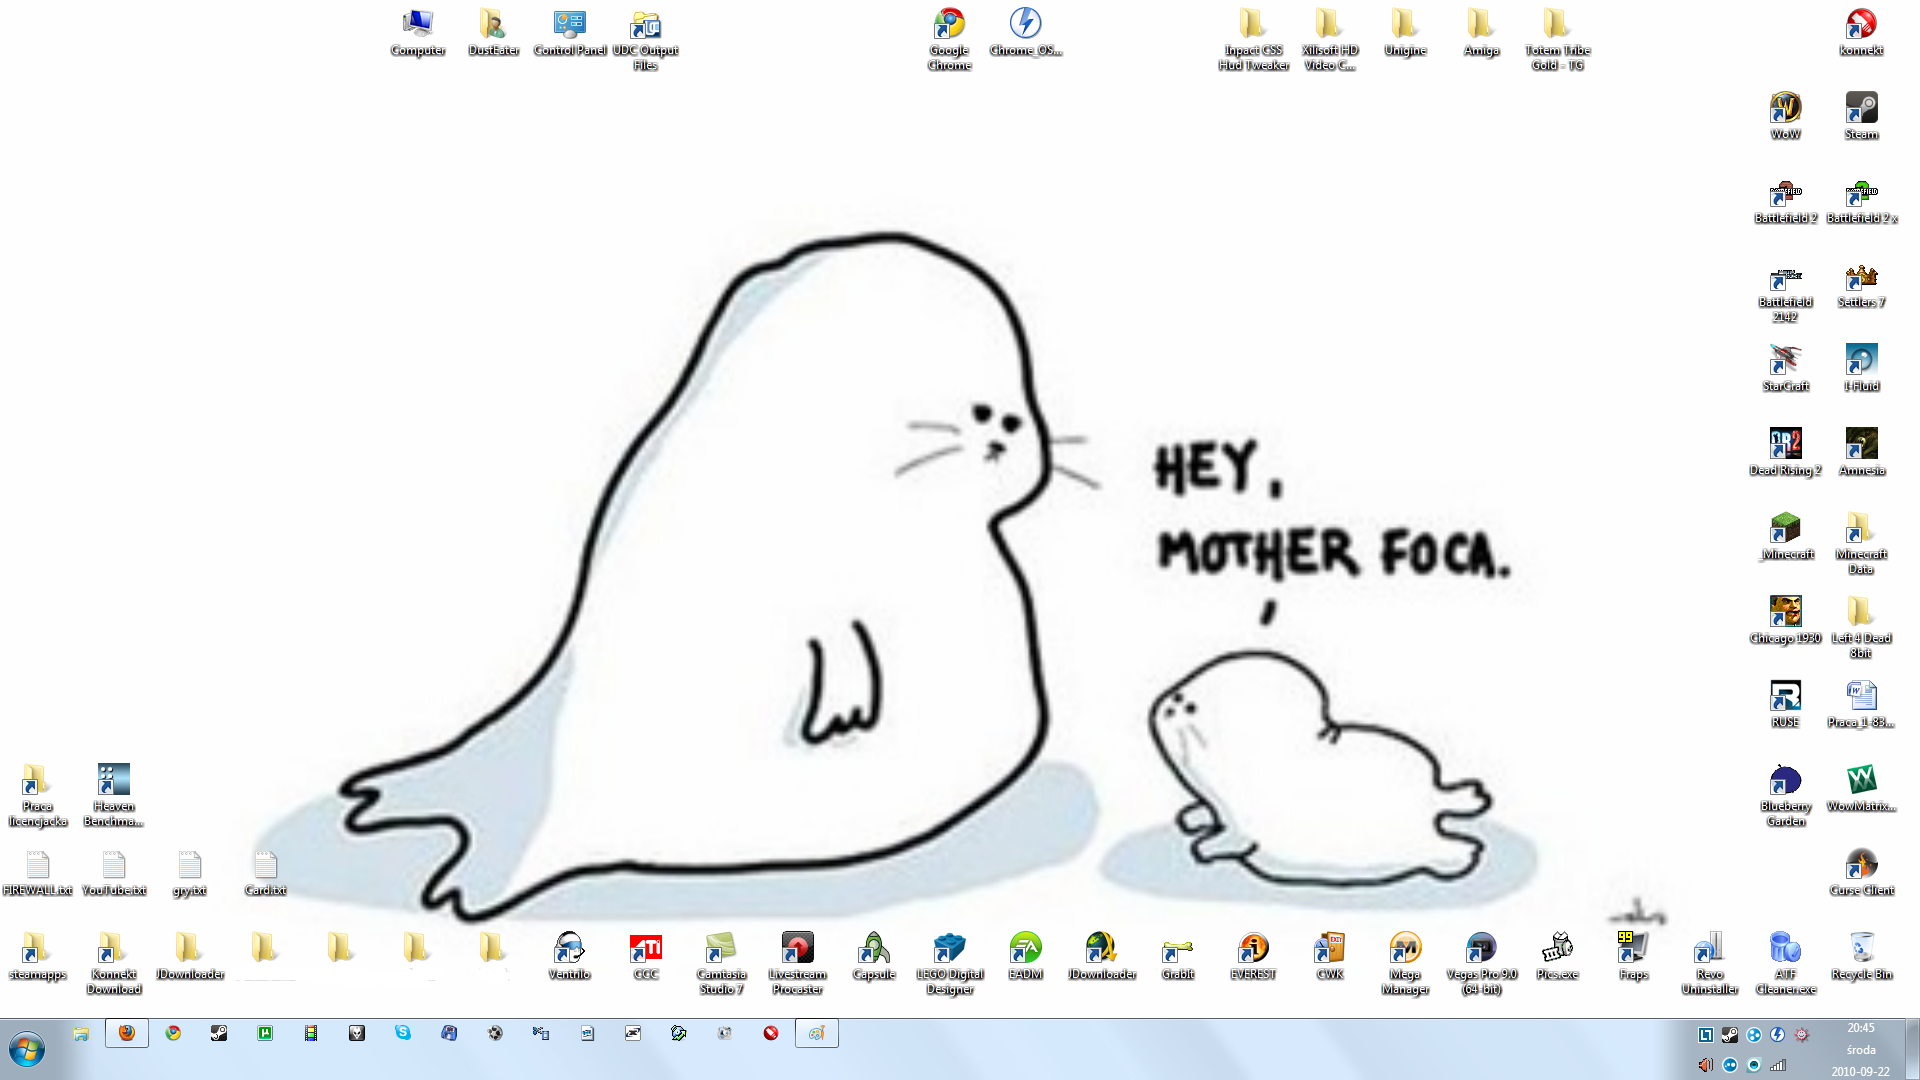Launch Curse Client
Image resolution: width=1920 pixels, height=1080 pixels.
point(1862,873)
